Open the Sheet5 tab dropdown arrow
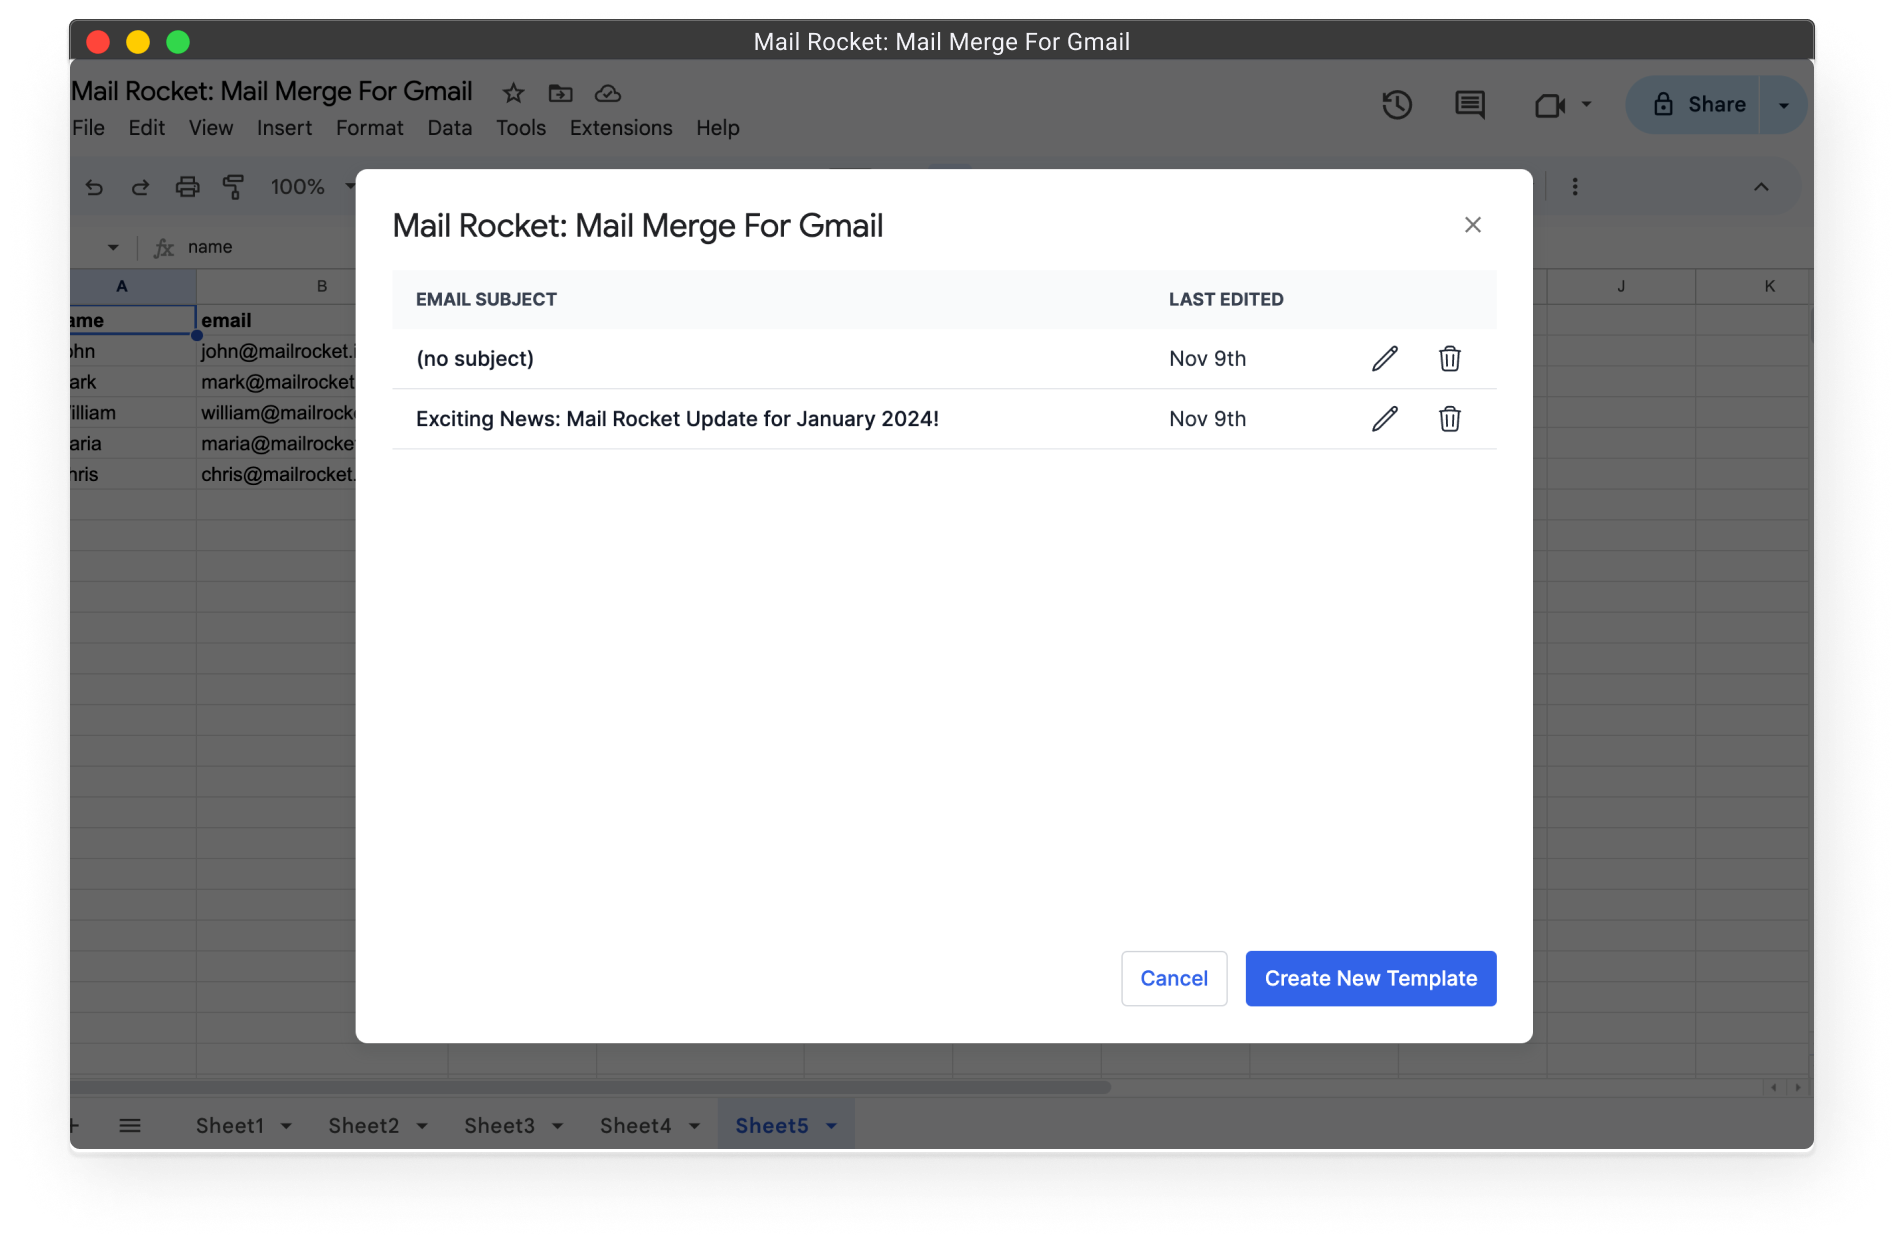Image resolution: width=1903 pixels, height=1247 pixels. pos(831,1126)
